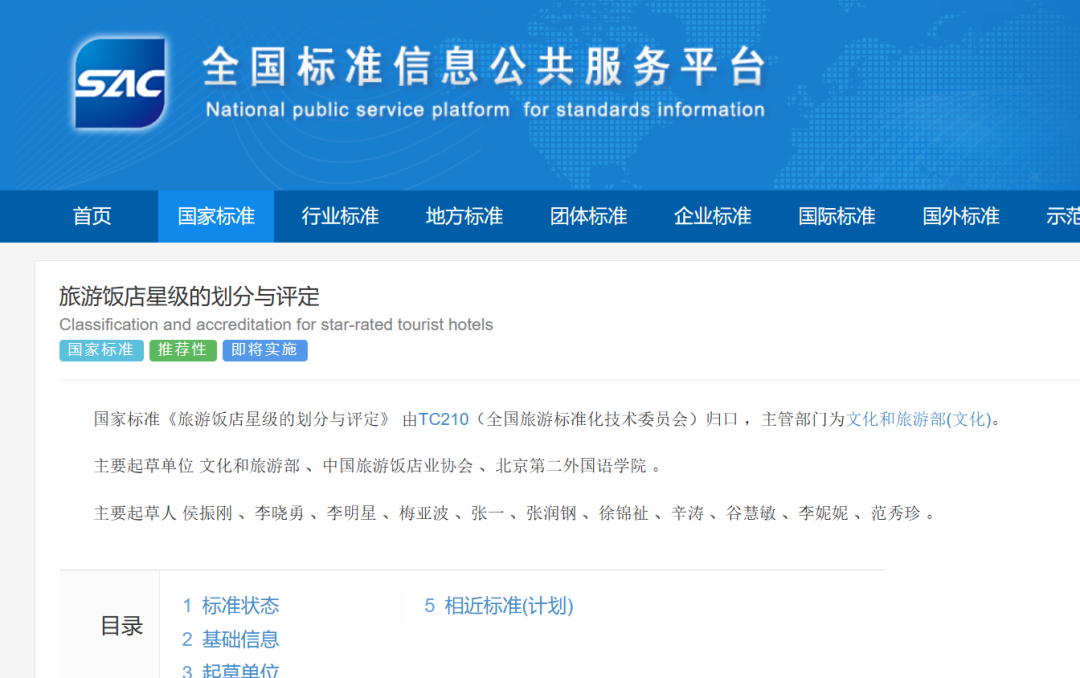Open the 企业标准 navigation item
The width and height of the screenshot is (1080, 678).
(x=712, y=216)
